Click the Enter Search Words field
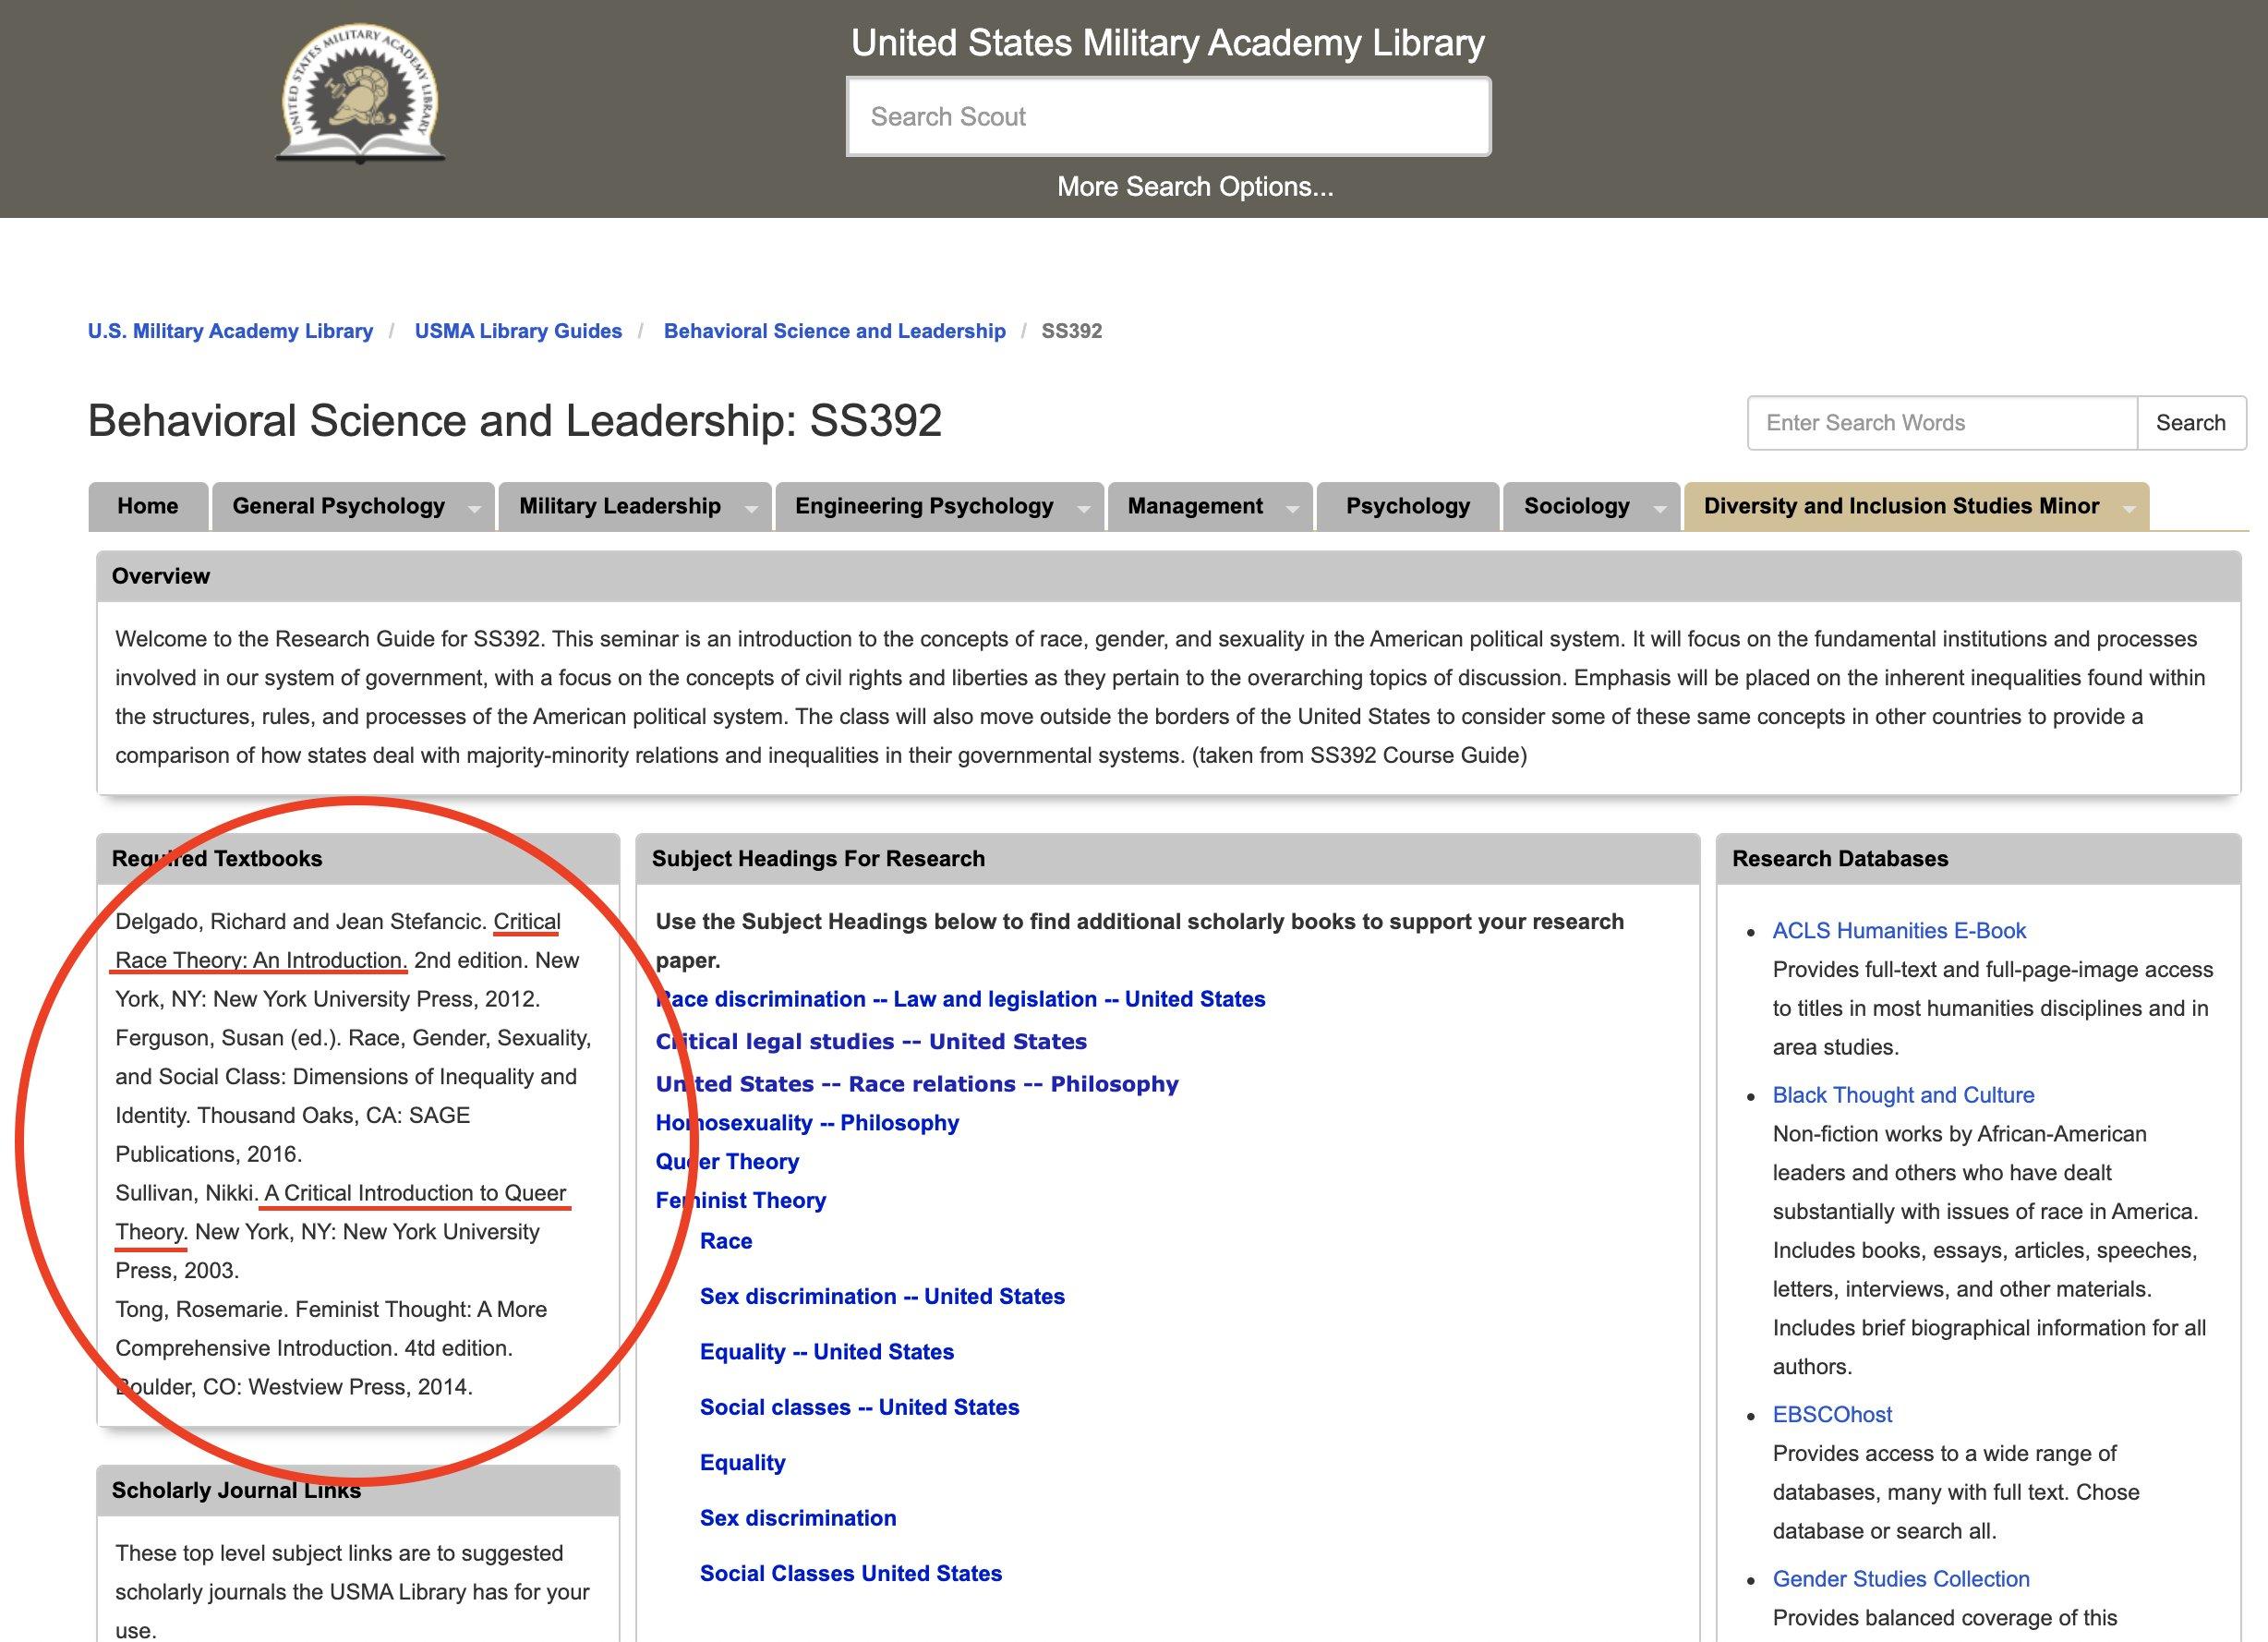The width and height of the screenshot is (2268, 1642). pos(1941,423)
